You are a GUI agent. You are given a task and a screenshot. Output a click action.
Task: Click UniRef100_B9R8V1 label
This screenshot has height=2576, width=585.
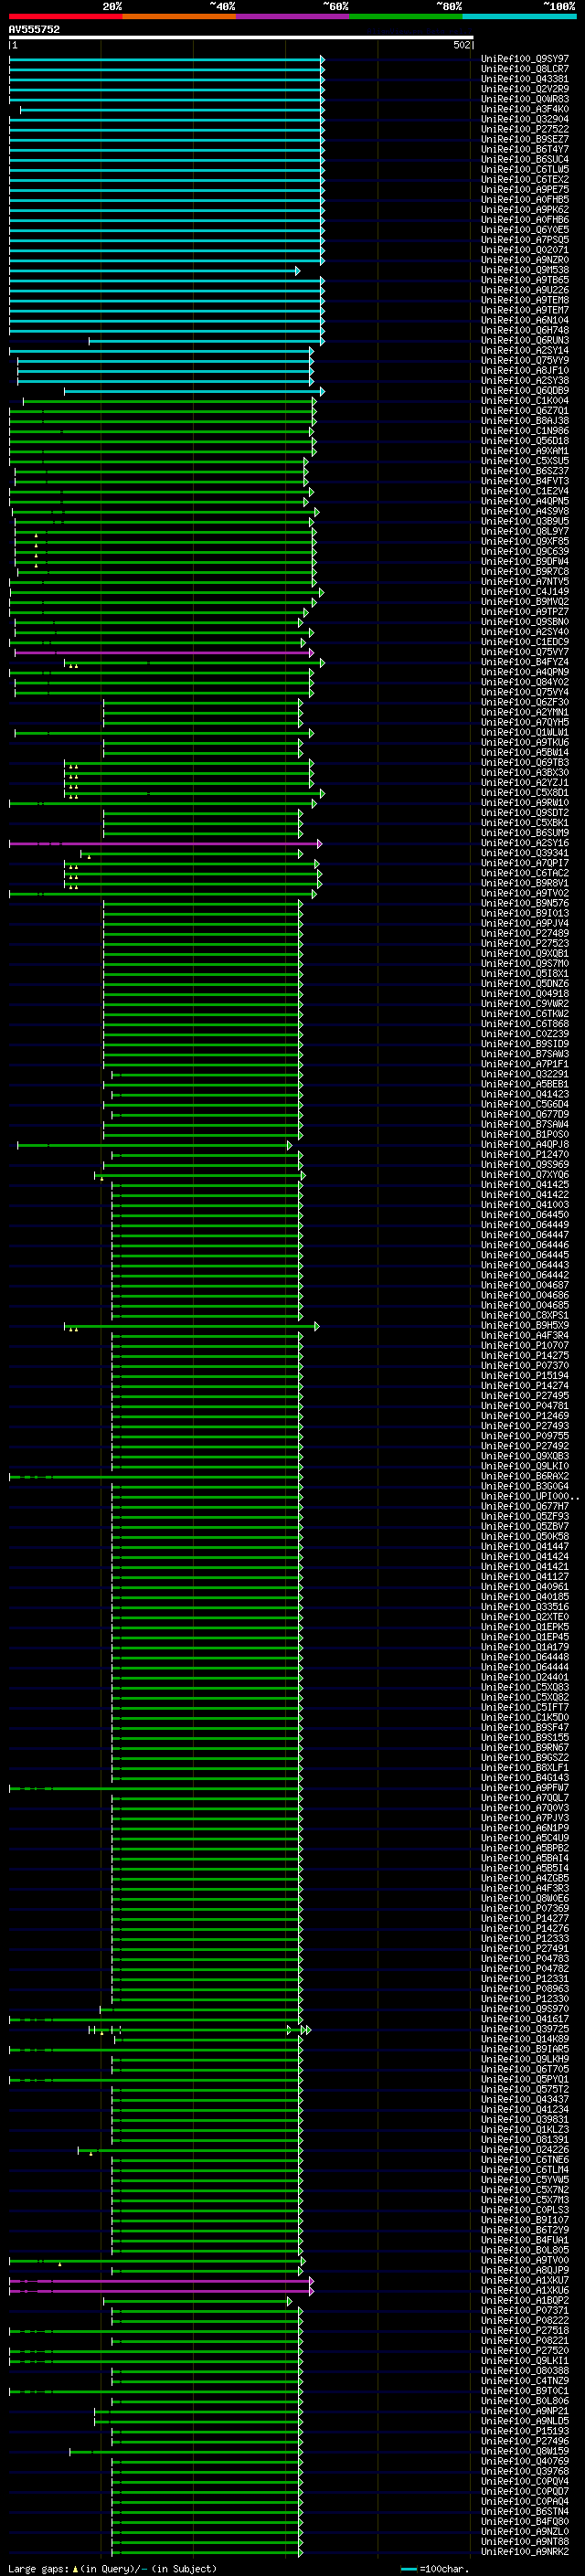point(525,883)
